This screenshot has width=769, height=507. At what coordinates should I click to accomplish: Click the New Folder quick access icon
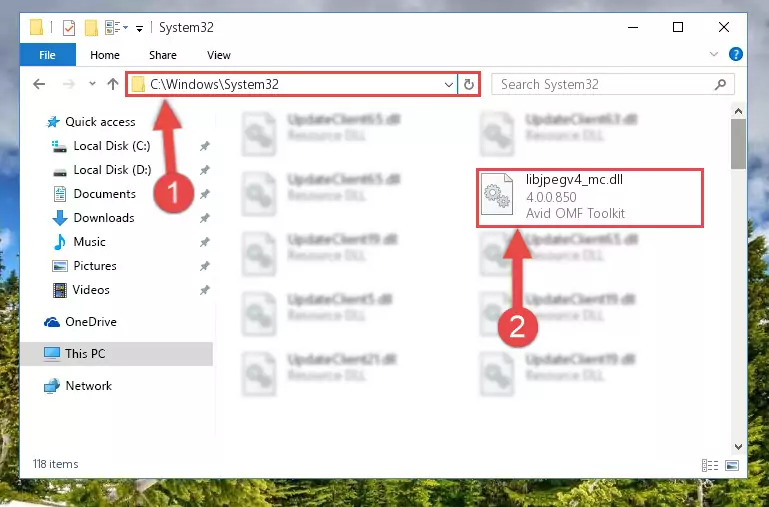91,28
